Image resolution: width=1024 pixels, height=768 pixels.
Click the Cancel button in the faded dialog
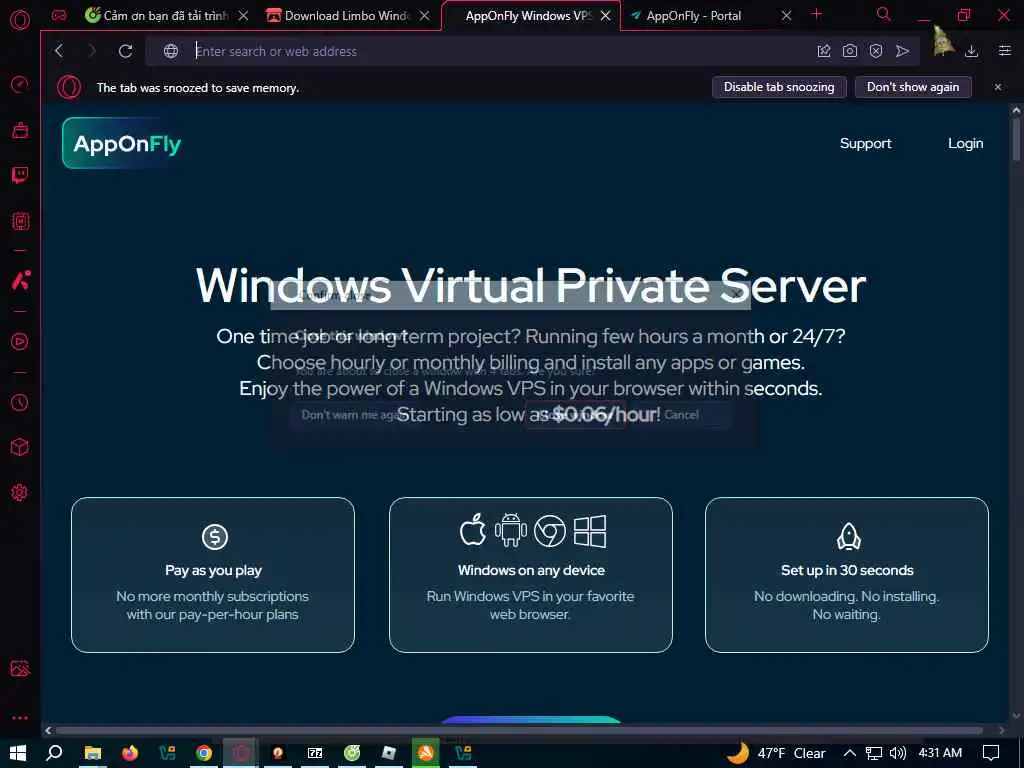[x=681, y=415]
